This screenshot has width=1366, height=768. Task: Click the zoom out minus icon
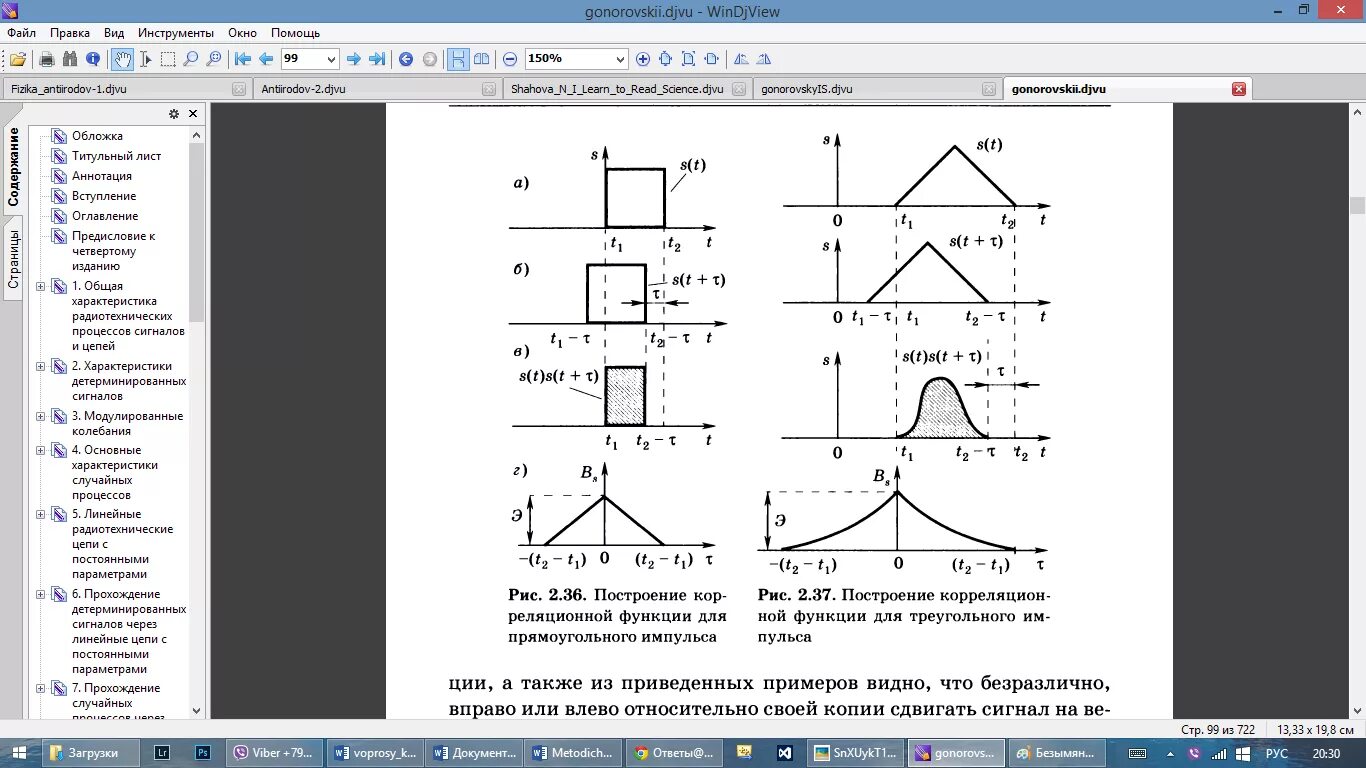tap(510, 59)
